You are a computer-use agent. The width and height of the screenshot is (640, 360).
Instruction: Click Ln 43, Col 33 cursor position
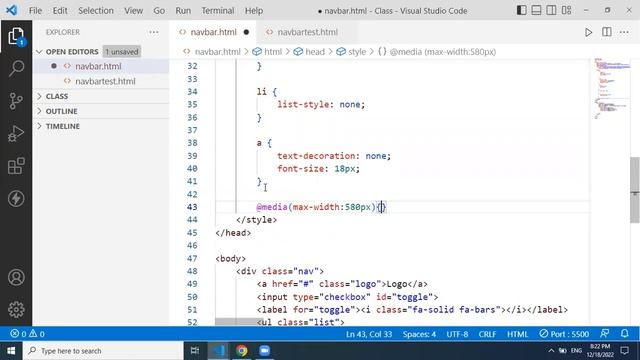(369, 334)
